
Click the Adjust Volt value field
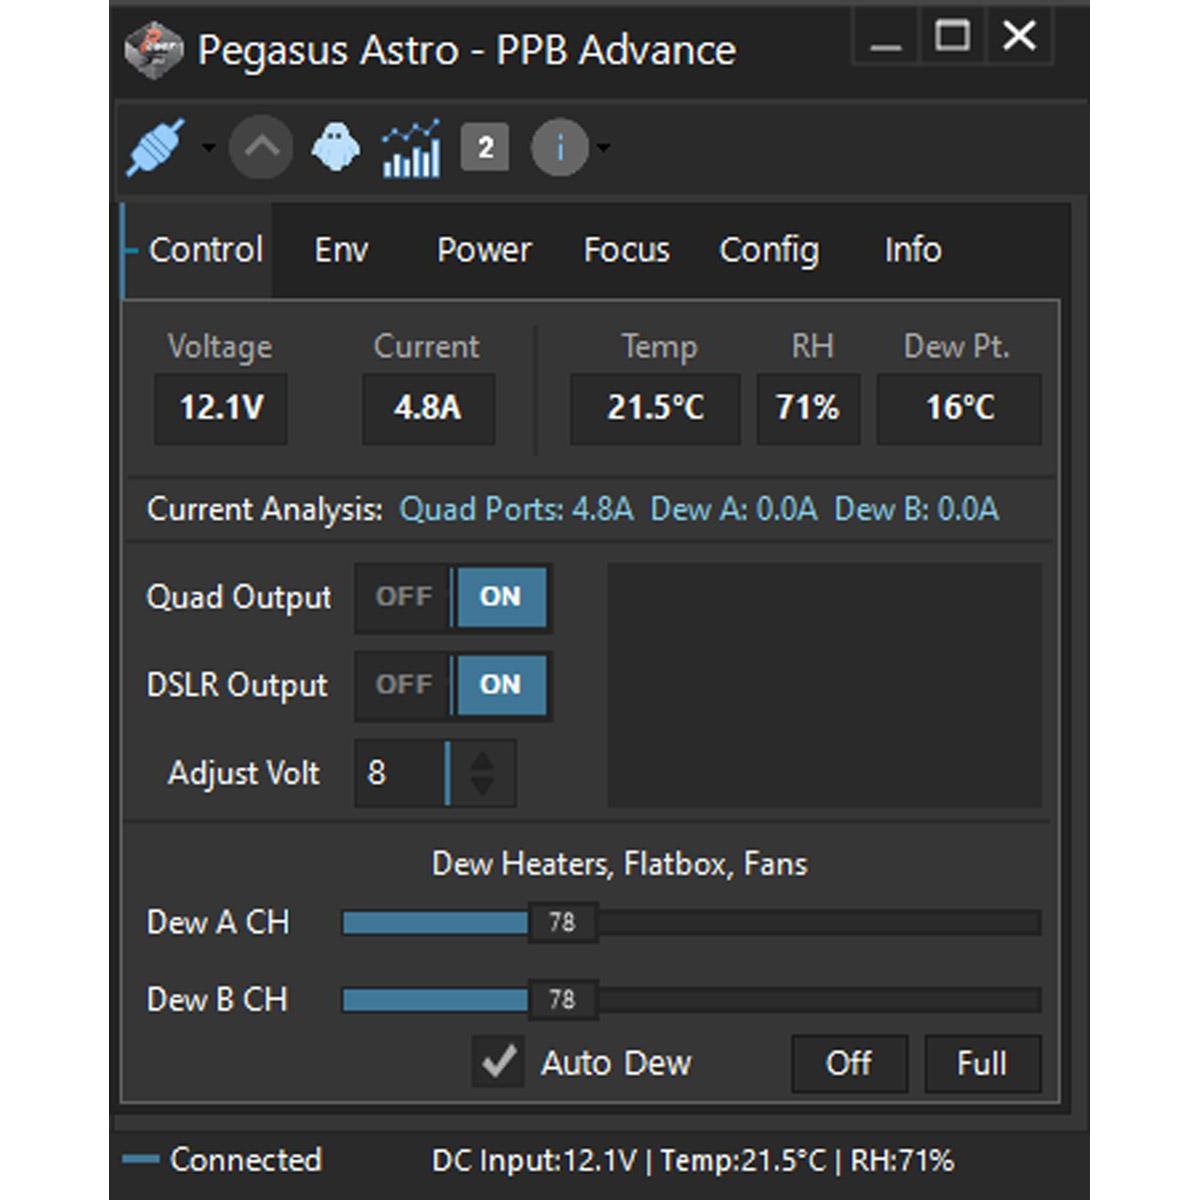click(400, 773)
